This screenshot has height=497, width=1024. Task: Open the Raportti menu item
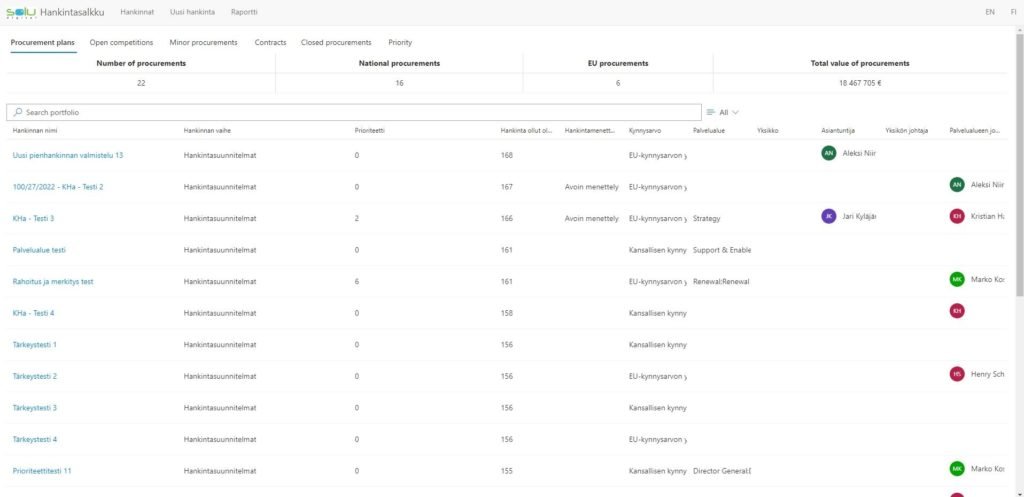244,12
